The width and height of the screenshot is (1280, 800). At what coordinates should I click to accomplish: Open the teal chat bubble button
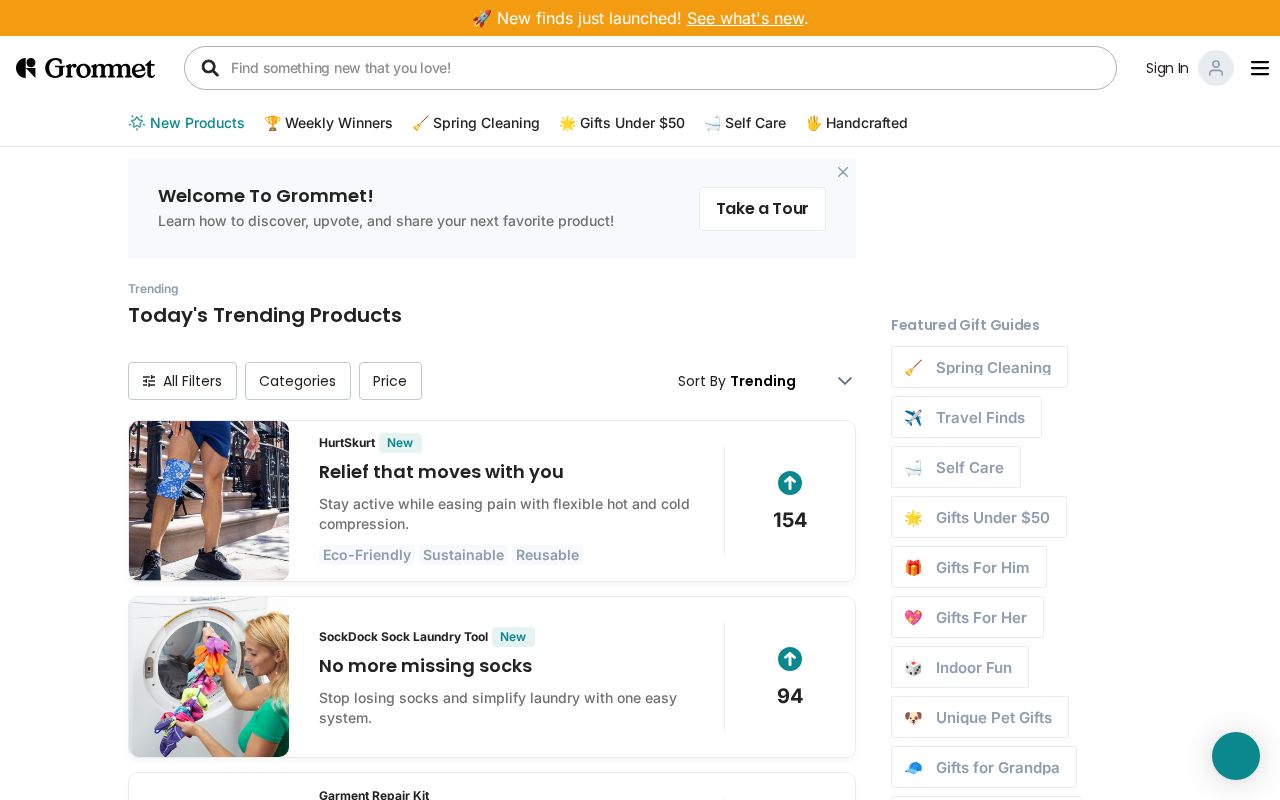pos(1236,756)
